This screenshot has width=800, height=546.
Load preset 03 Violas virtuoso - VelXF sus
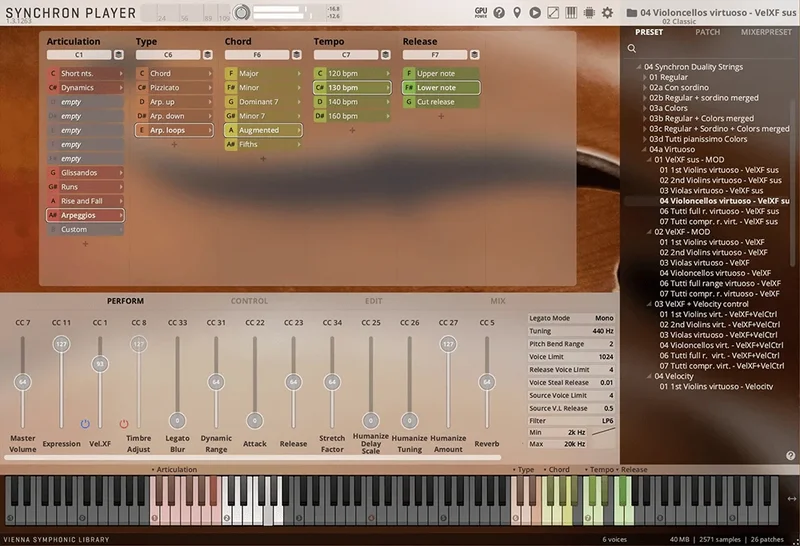click(711, 191)
